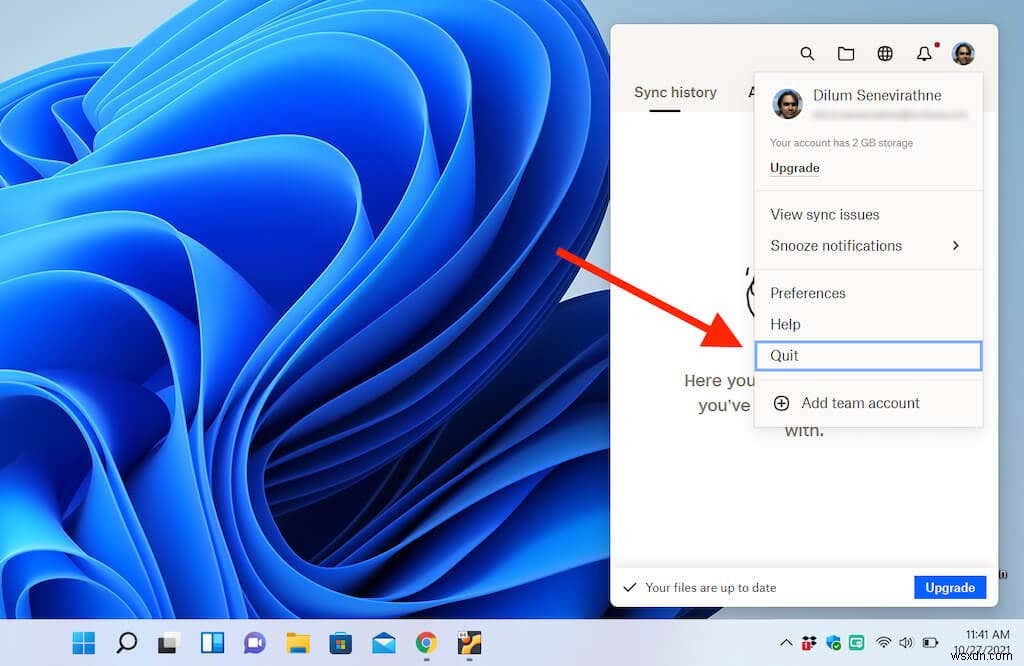This screenshot has height=666, width=1024.
Task: Open the volume control in the system tray
Action: click(907, 644)
